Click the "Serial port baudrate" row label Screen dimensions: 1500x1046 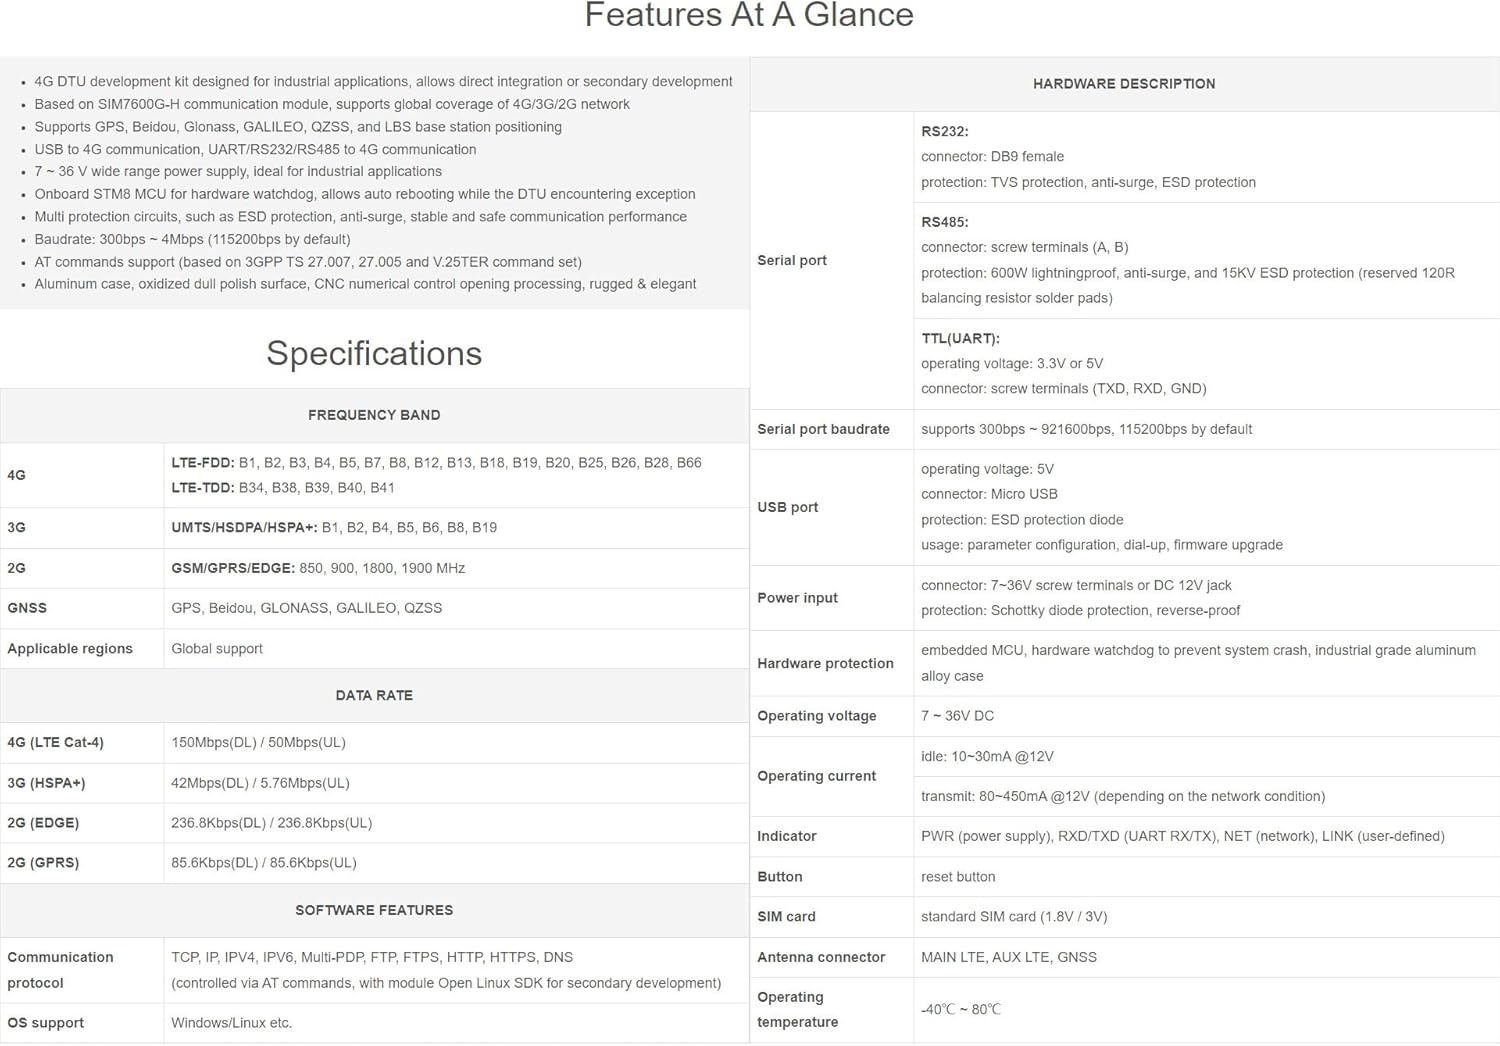pyautogui.click(x=823, y=429)
